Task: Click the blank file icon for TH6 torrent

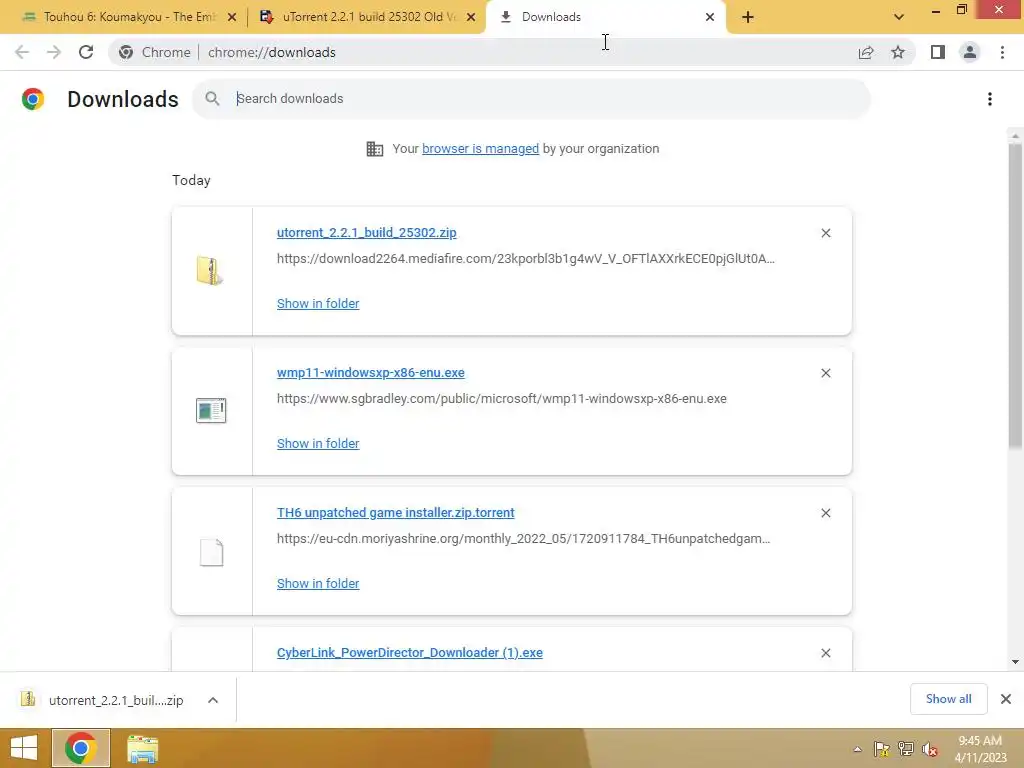Action: (x=211, y=552)
